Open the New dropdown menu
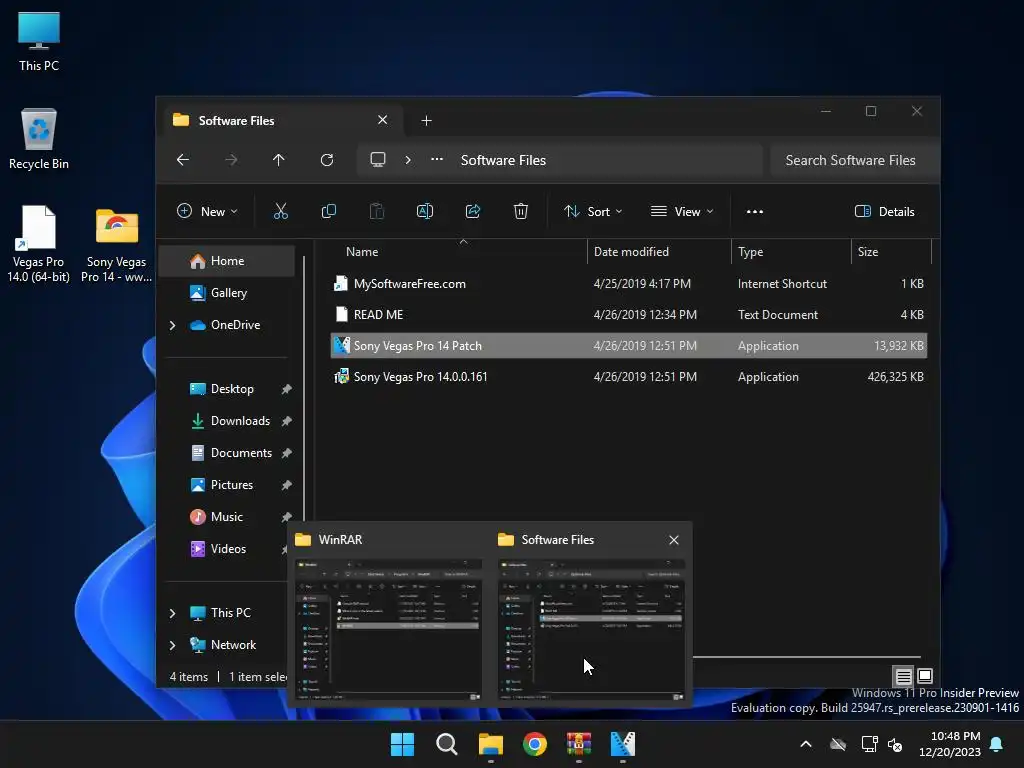 coord(208,212)
